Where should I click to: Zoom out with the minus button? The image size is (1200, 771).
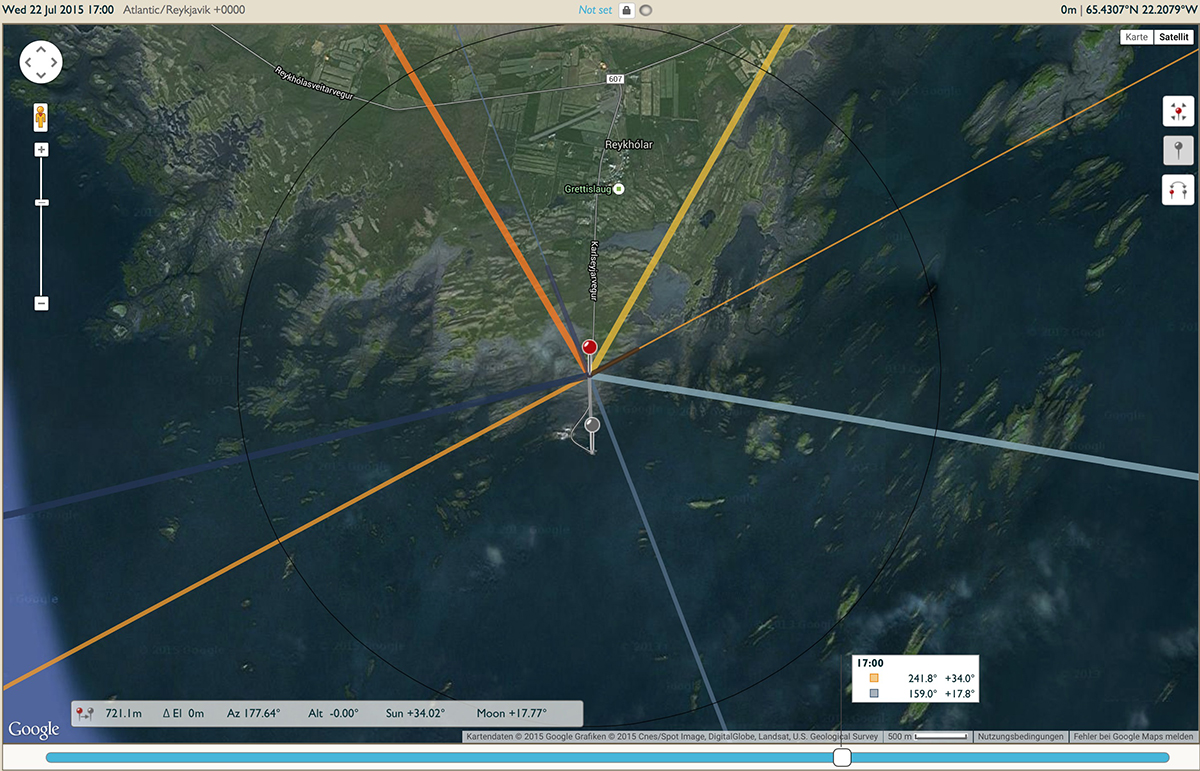click(41, 303)
